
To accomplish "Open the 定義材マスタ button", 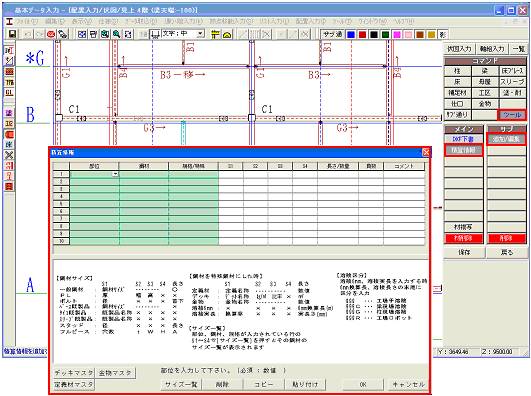I will point(74,384).
